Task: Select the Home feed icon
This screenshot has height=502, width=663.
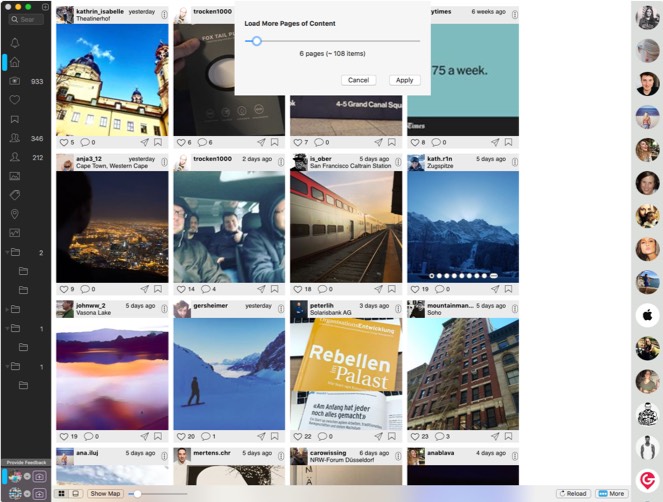Action: (x=15, y=62)
